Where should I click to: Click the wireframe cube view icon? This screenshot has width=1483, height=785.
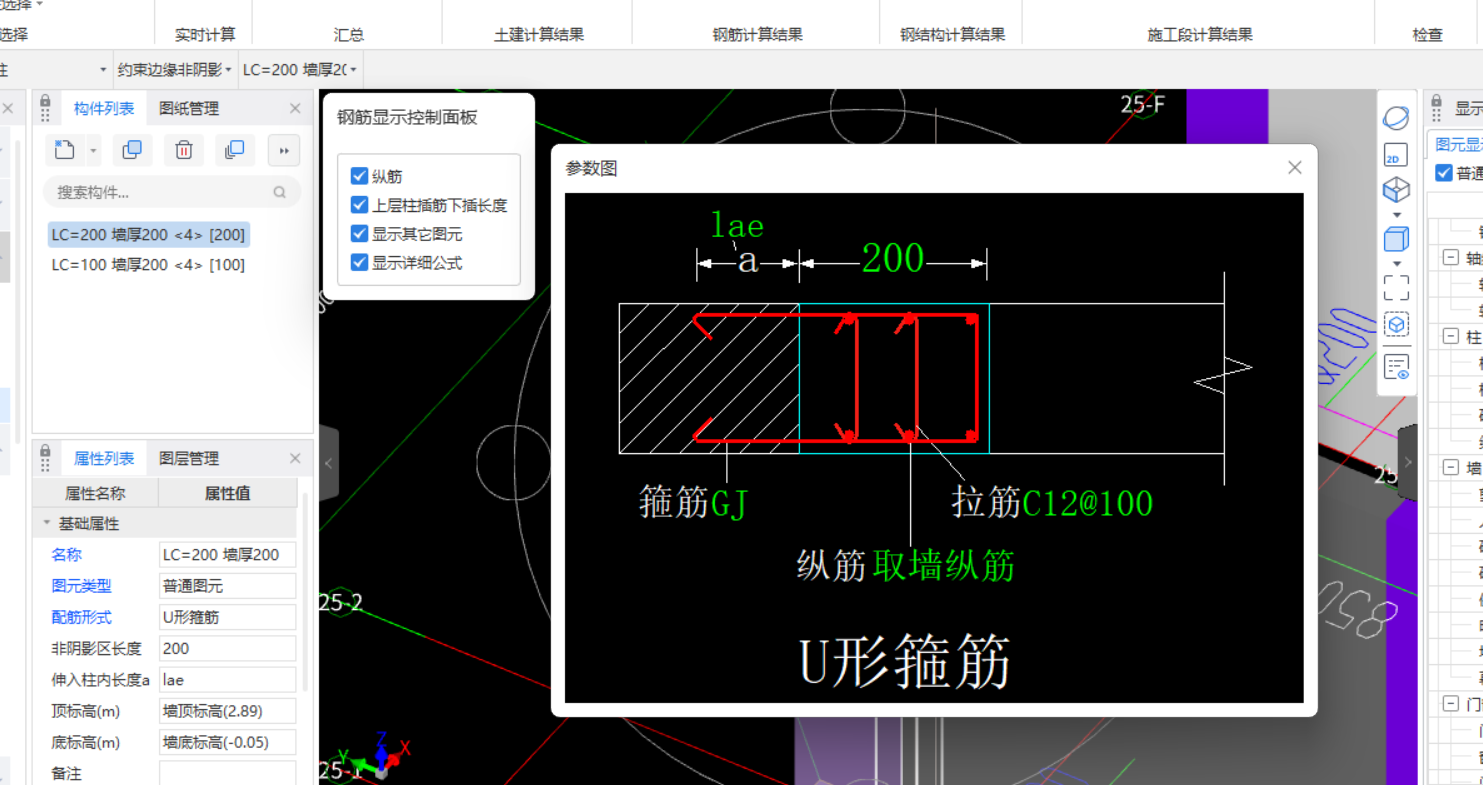tap(1396, 190)
